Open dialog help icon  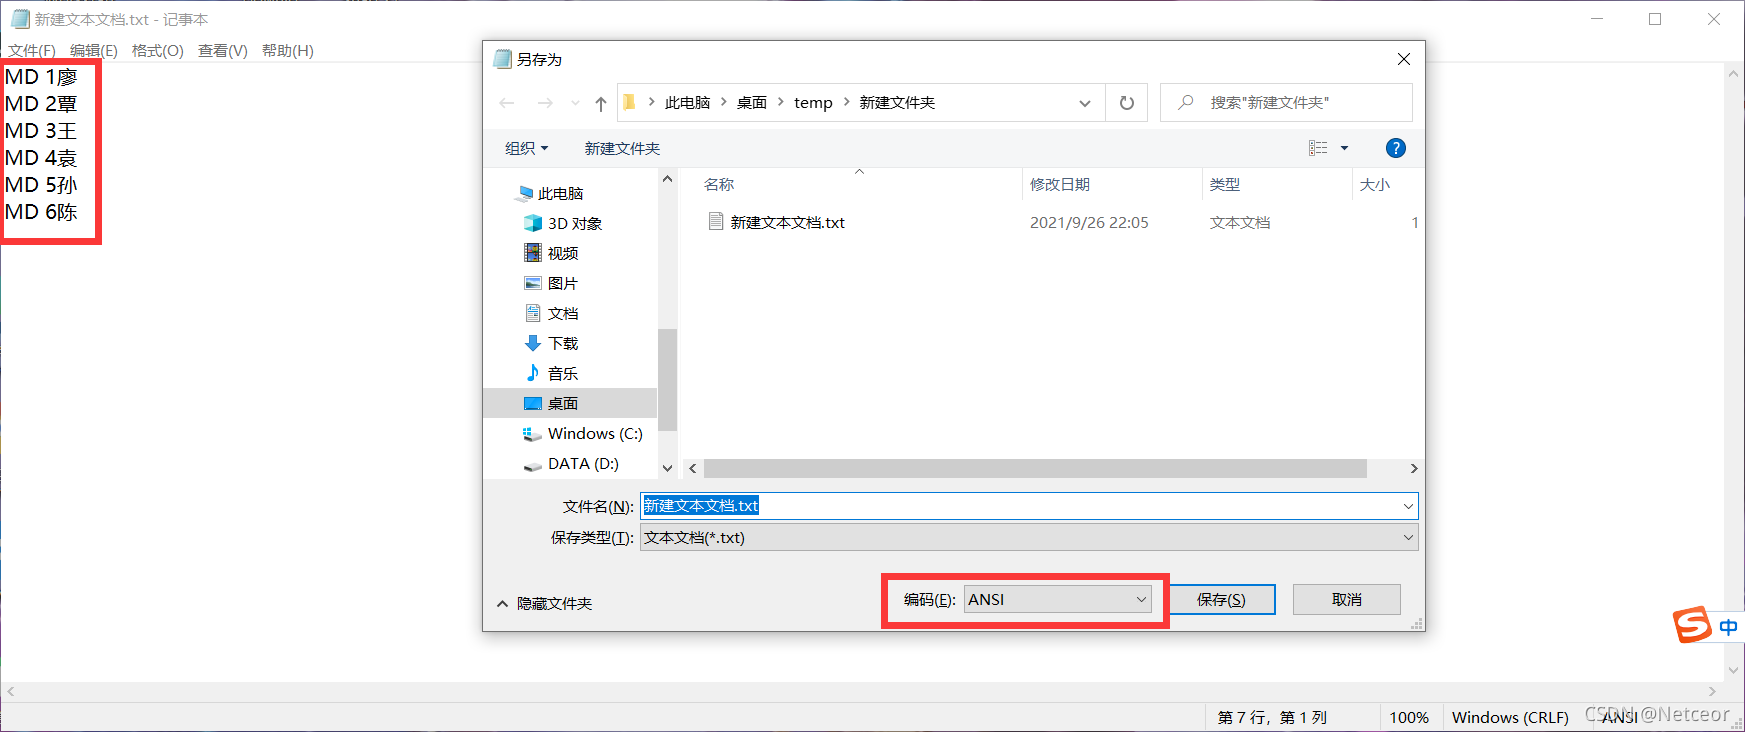click(1396, 148)
